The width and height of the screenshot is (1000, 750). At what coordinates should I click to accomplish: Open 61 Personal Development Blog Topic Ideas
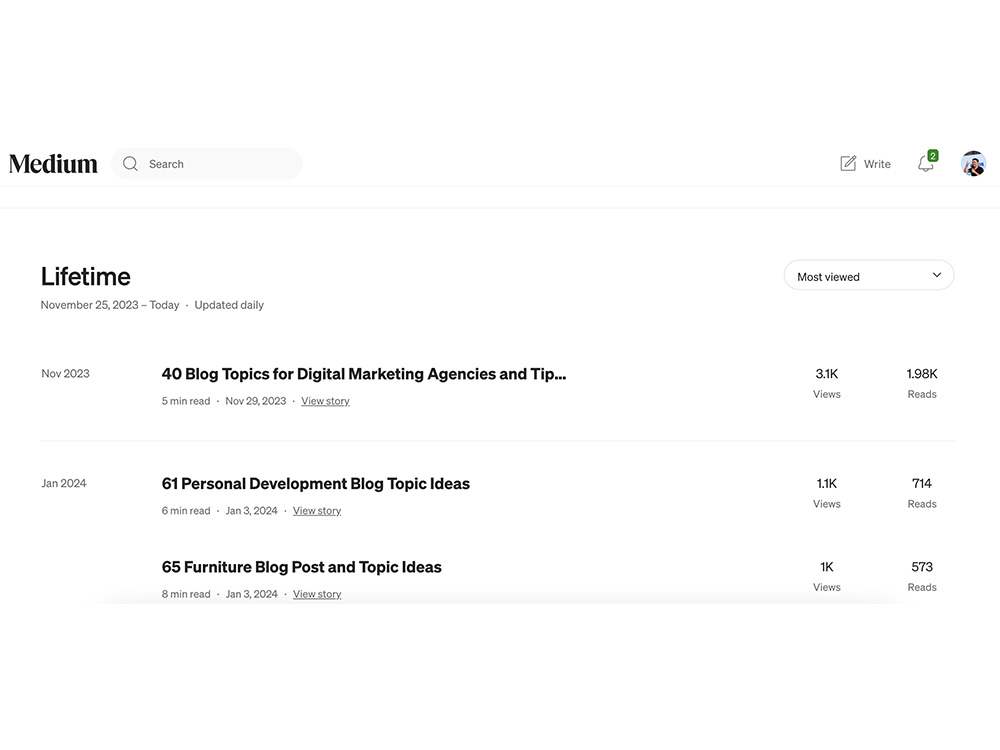[x=316, y=483]
